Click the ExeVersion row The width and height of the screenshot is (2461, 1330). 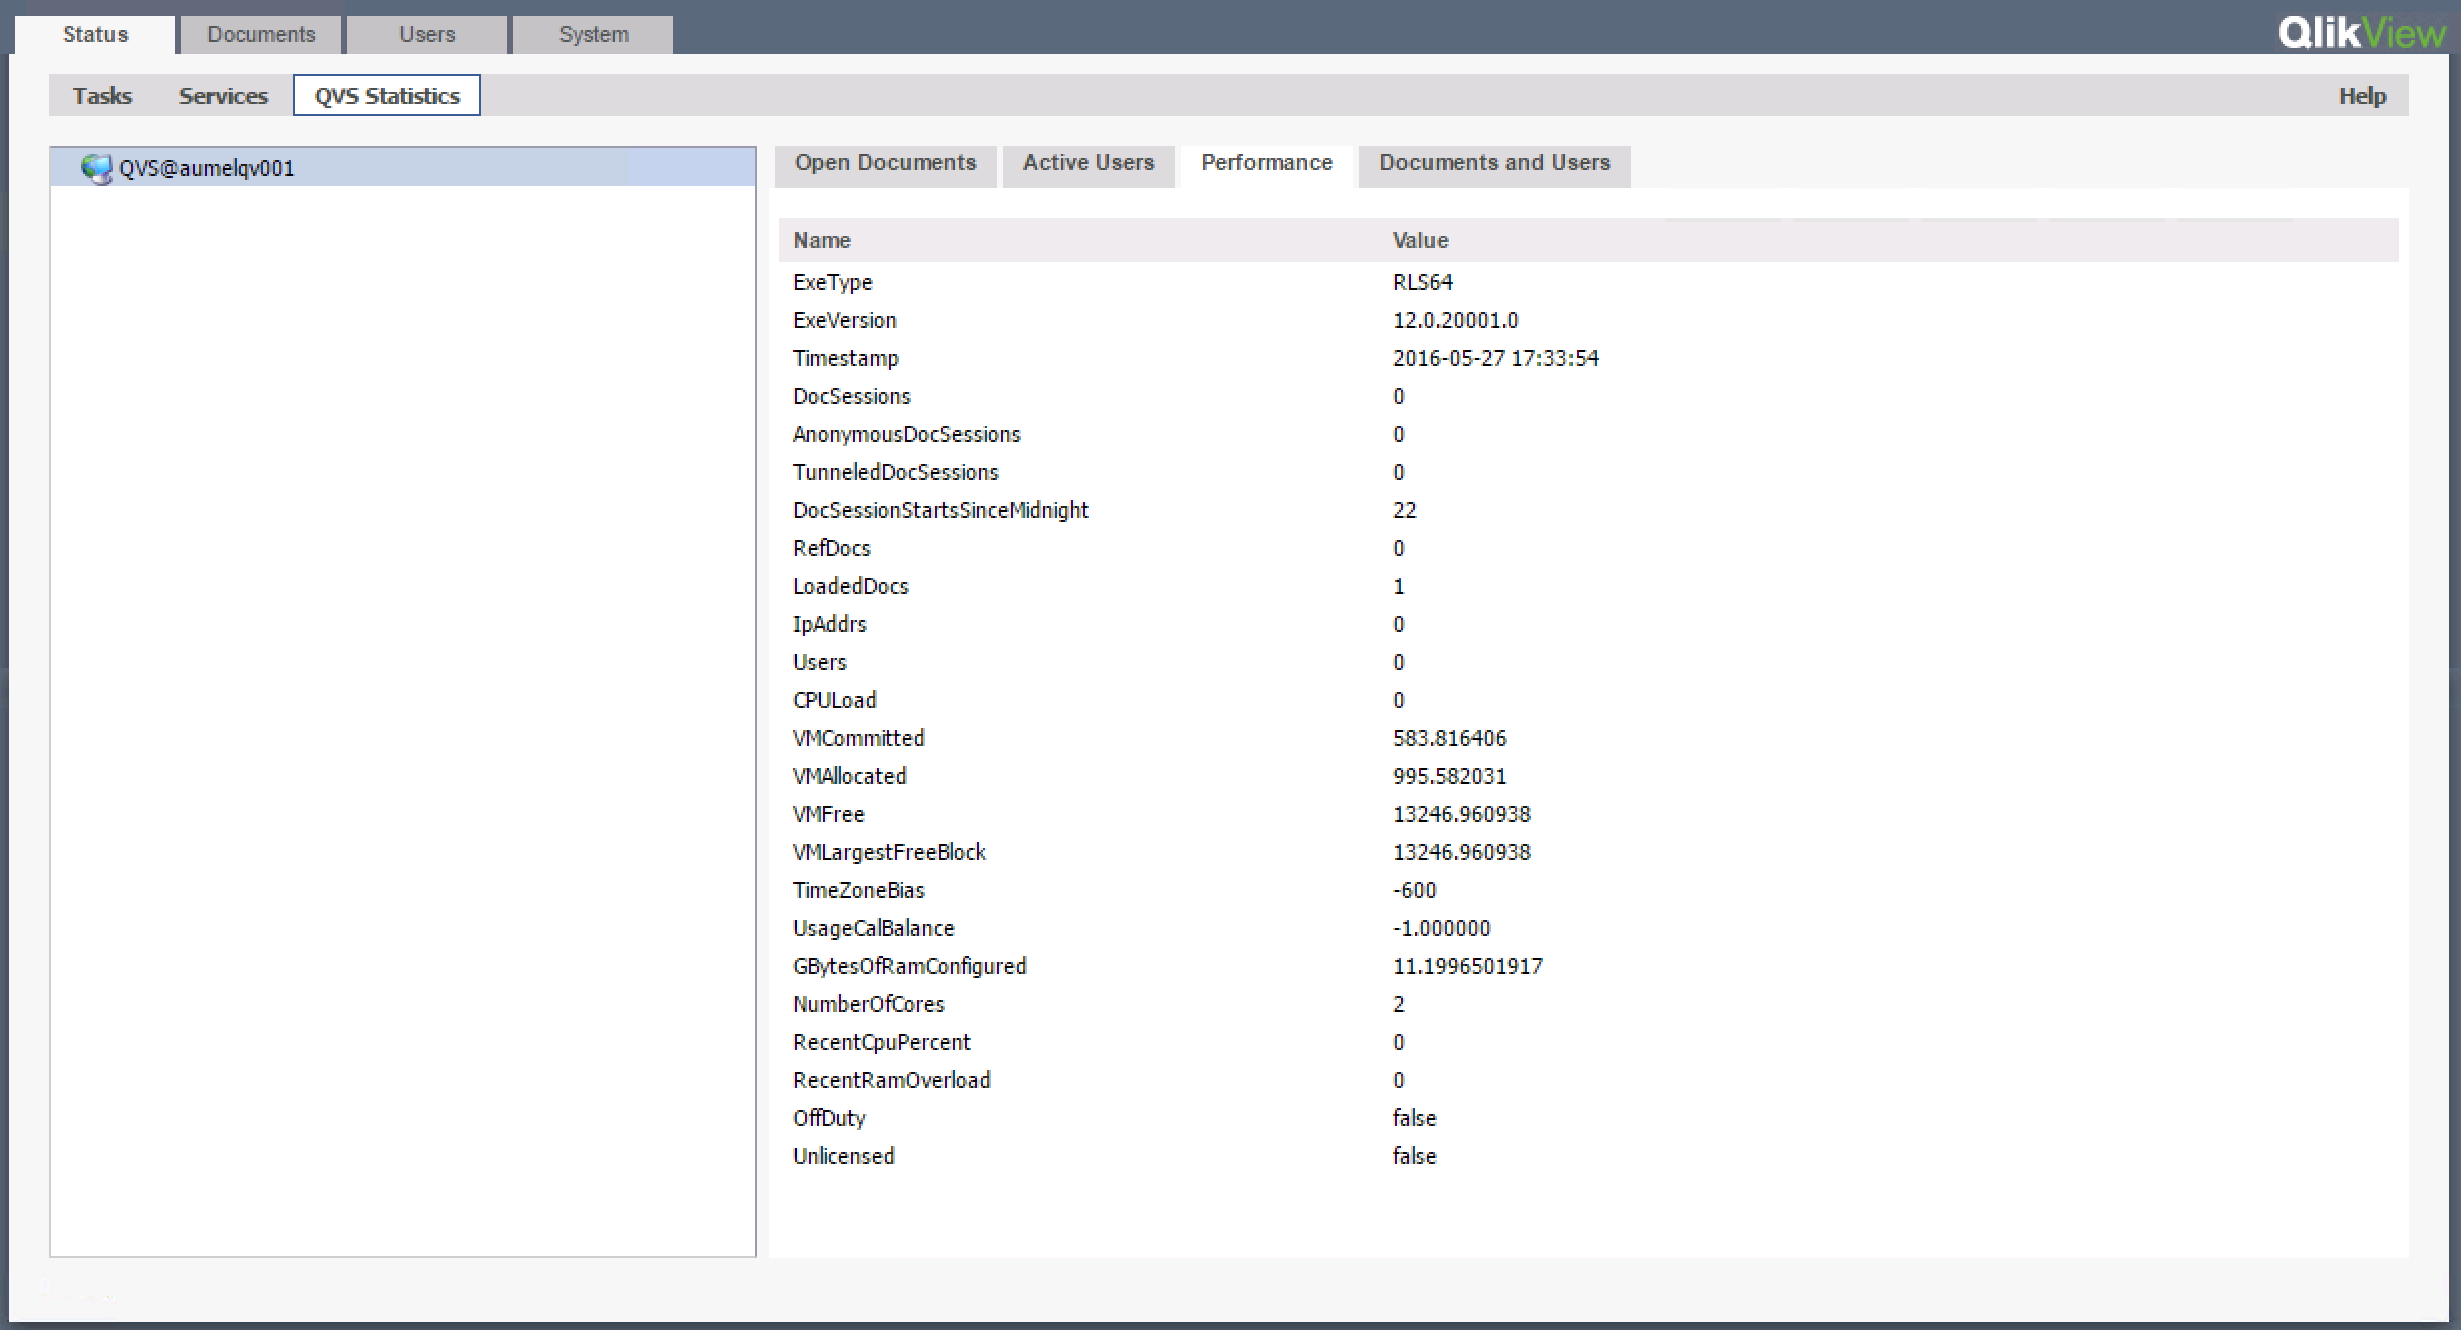[845, 320]
